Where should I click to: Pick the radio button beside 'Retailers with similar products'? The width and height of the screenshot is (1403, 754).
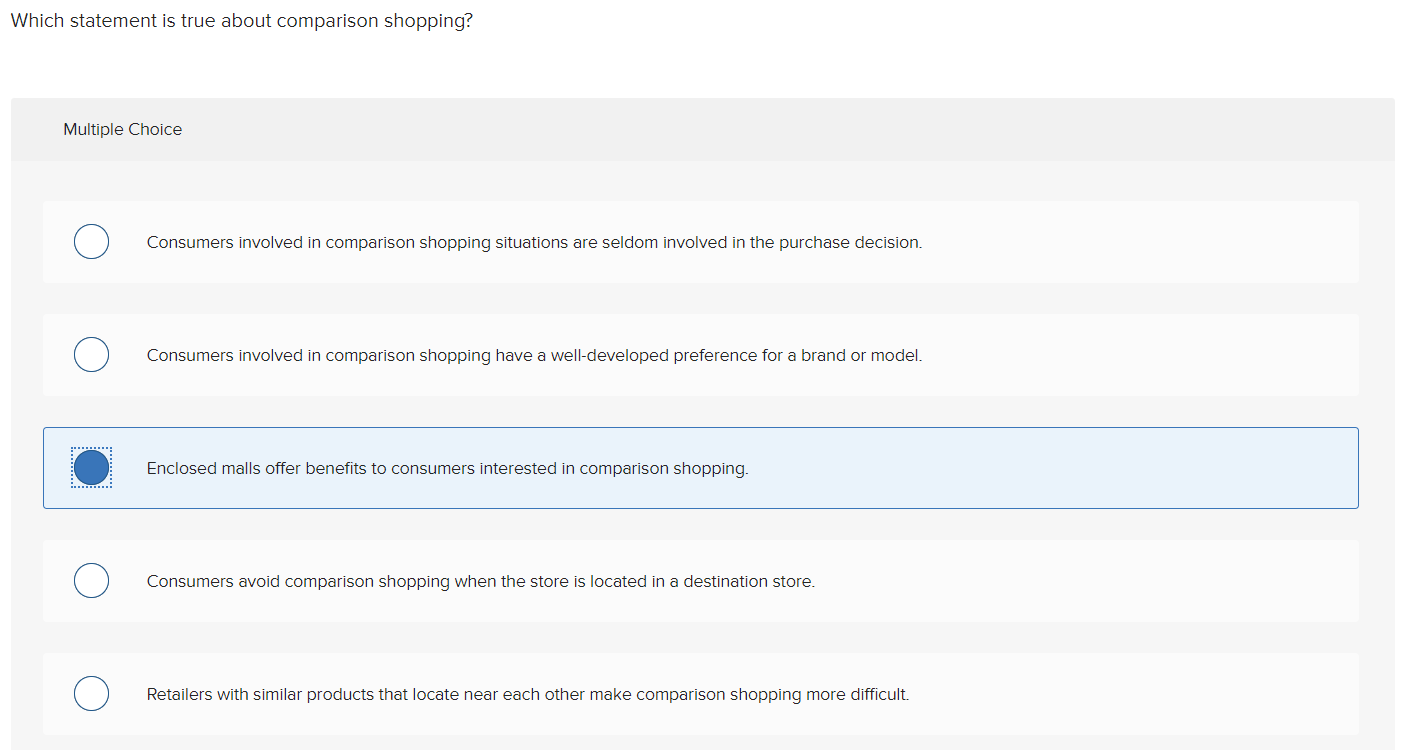[x=91, y=694]
